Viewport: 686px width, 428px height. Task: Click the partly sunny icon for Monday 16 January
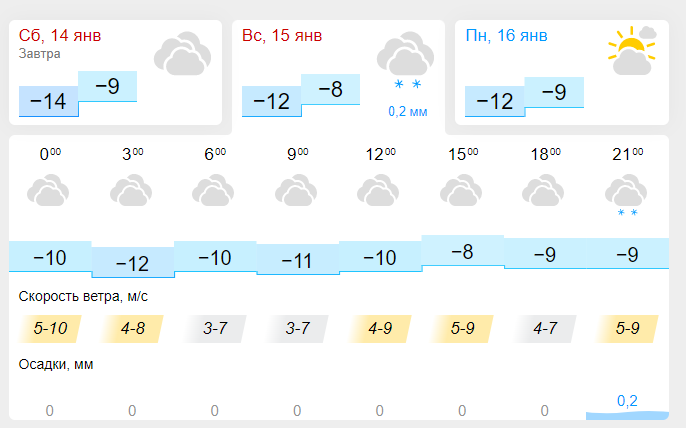(633, 53)
